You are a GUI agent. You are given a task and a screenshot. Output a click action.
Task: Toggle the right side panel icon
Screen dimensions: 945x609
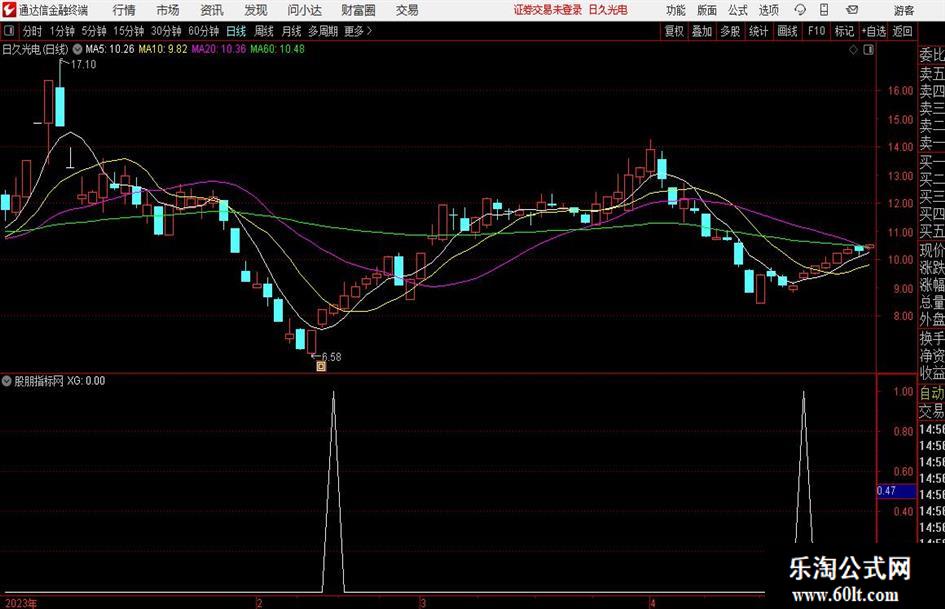868,50
